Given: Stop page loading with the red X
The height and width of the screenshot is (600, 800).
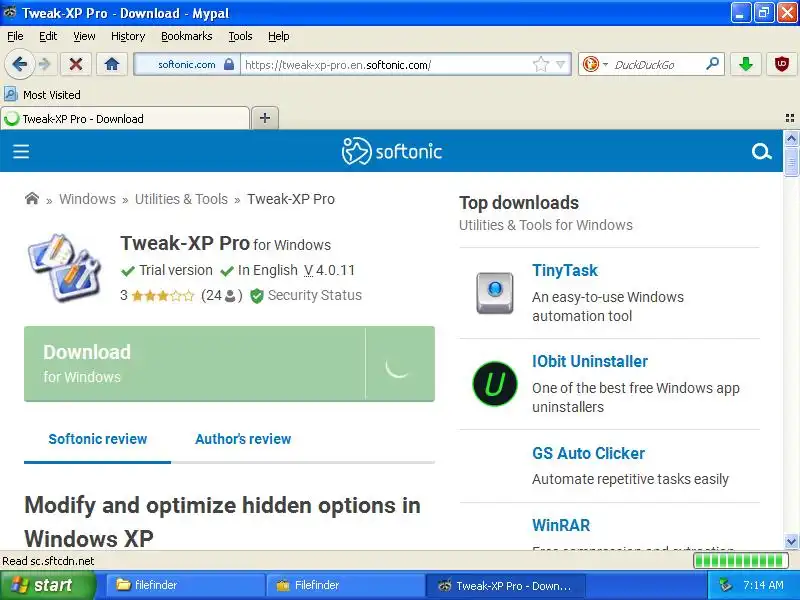Looking at the screenshot, I should click(76, 64).
